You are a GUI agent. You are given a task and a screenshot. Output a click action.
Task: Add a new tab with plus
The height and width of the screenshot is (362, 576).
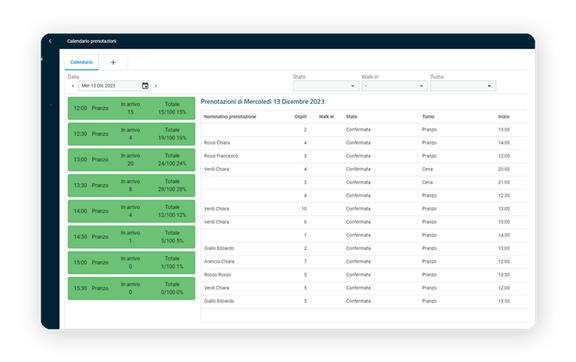pos(113,62)
